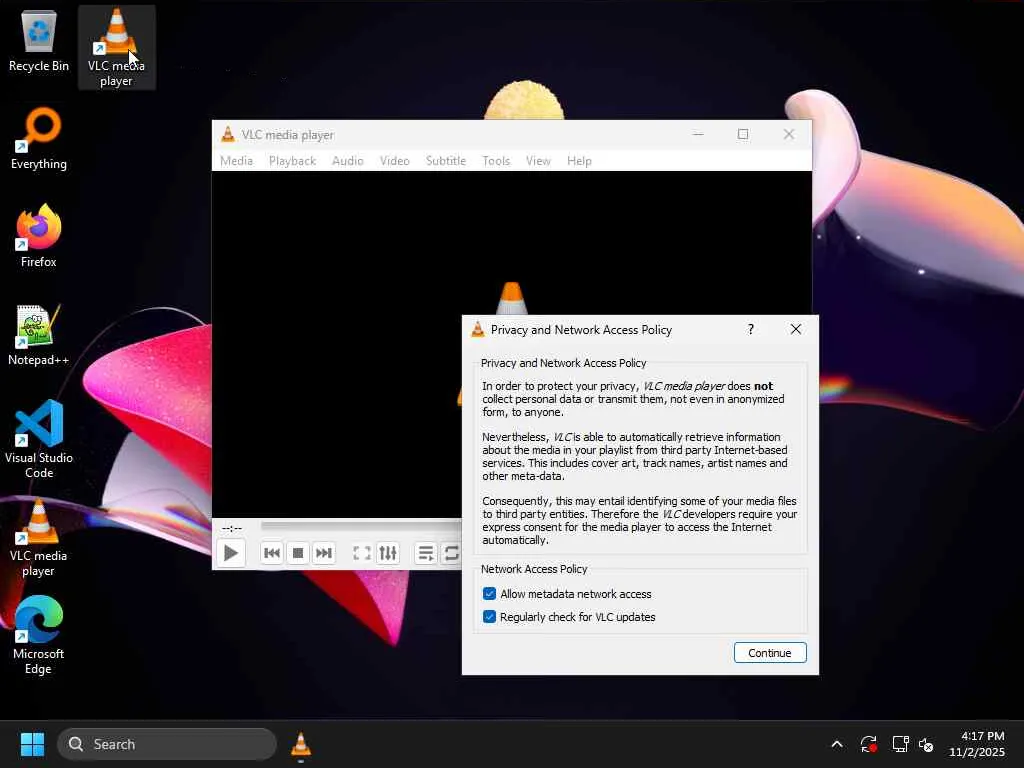Open the taskbar clock and date
1024x768 pixels.
point(976,744)
